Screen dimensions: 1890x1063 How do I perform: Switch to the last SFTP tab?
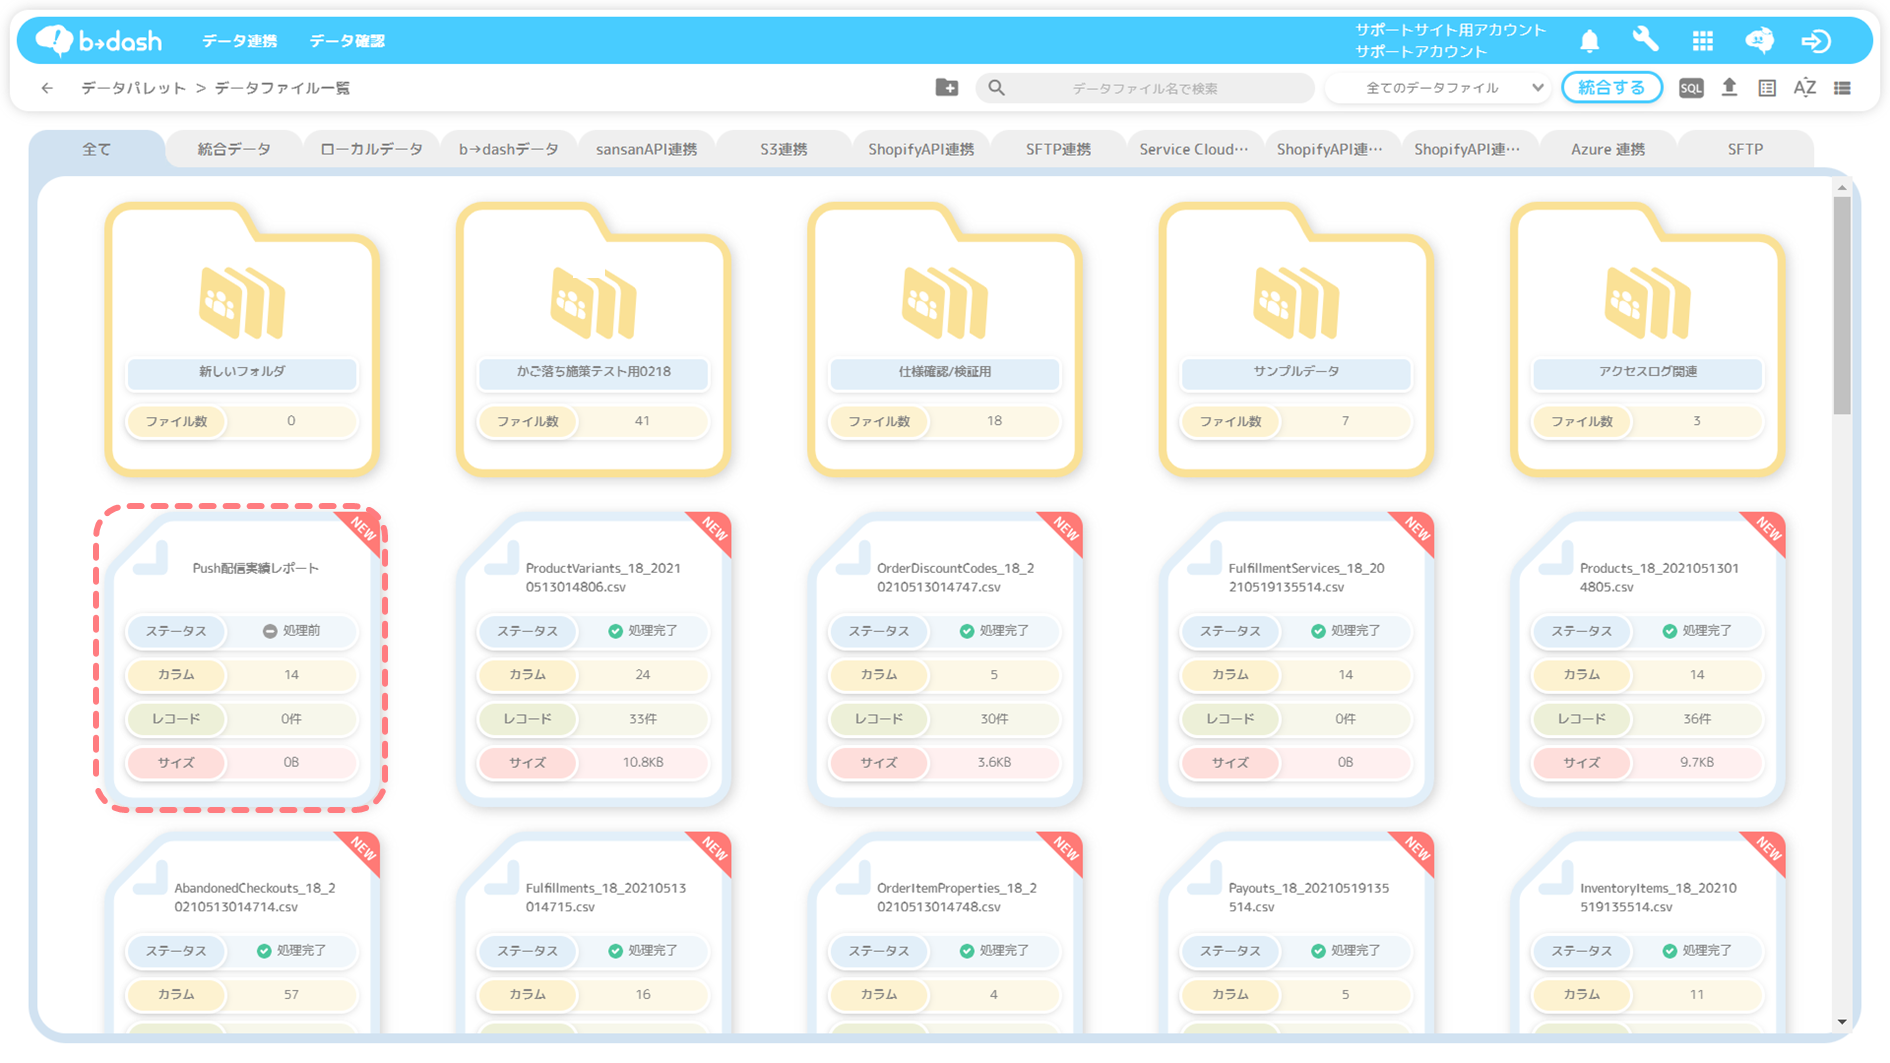tap(1745, 149)
